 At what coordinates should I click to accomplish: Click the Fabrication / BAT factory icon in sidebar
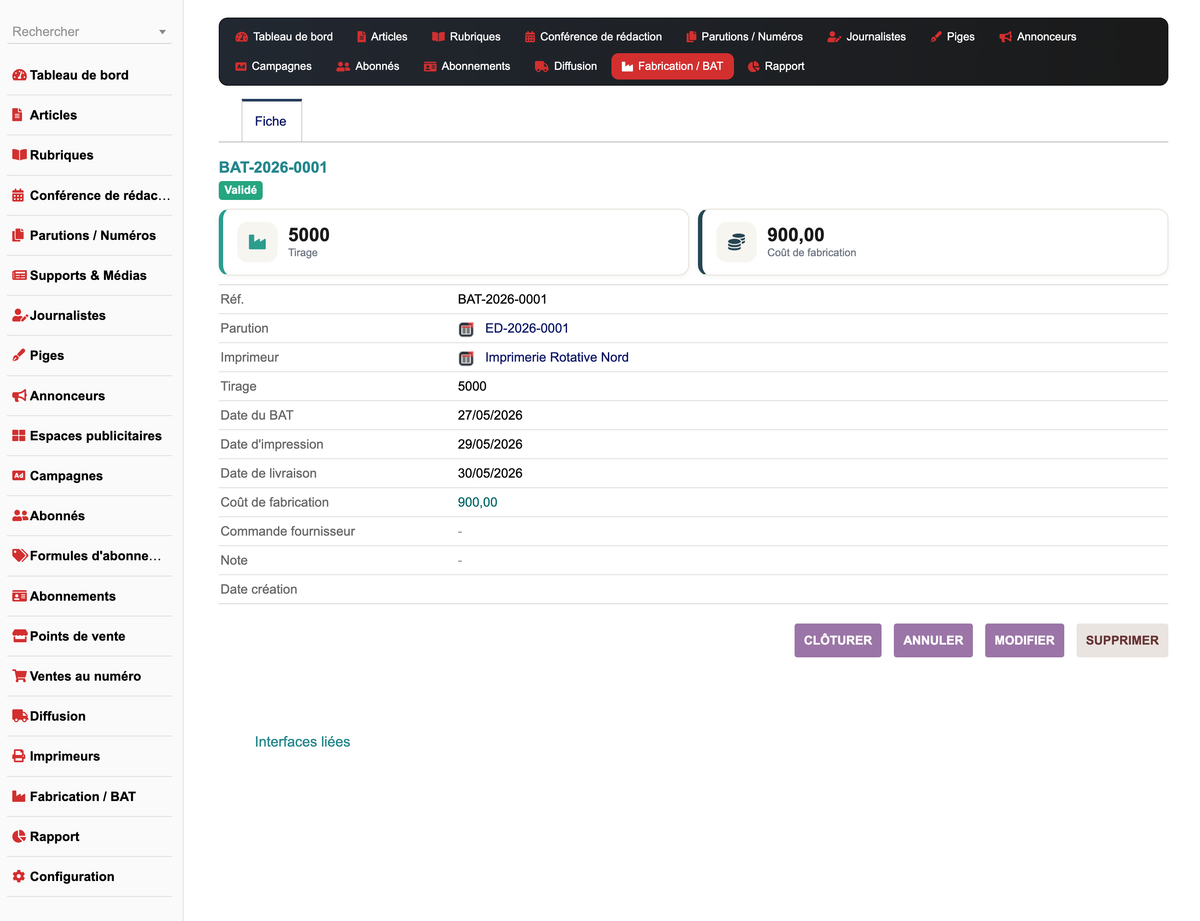click(19, 796)
